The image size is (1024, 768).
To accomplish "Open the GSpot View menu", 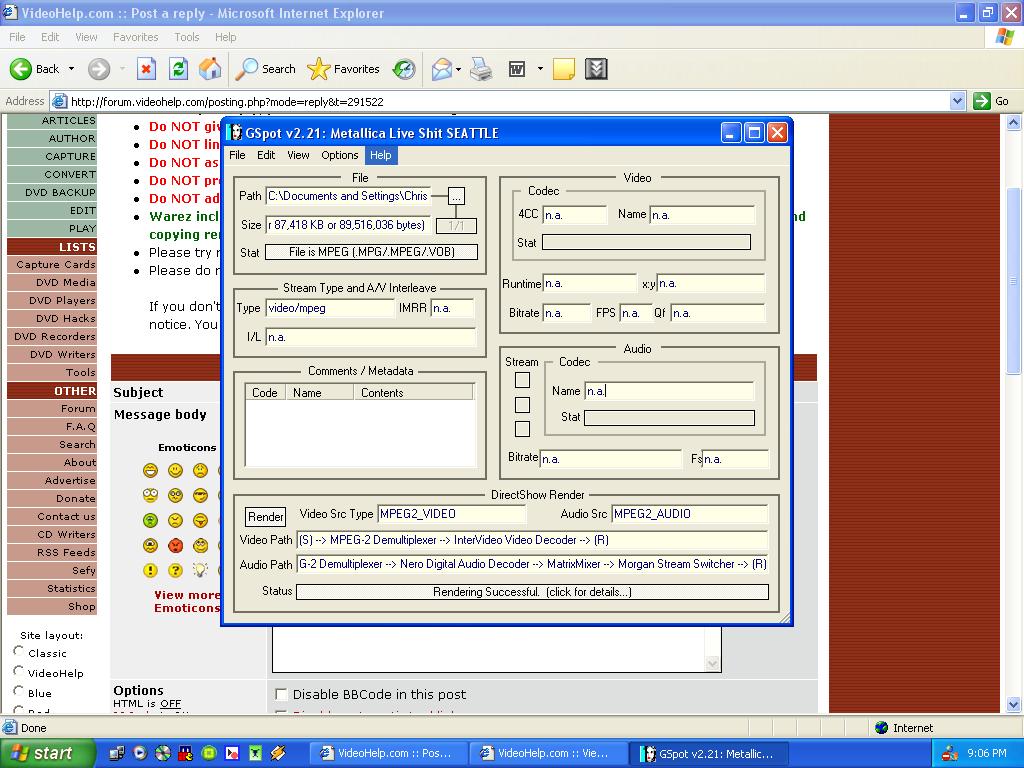I will click(298, 155).
